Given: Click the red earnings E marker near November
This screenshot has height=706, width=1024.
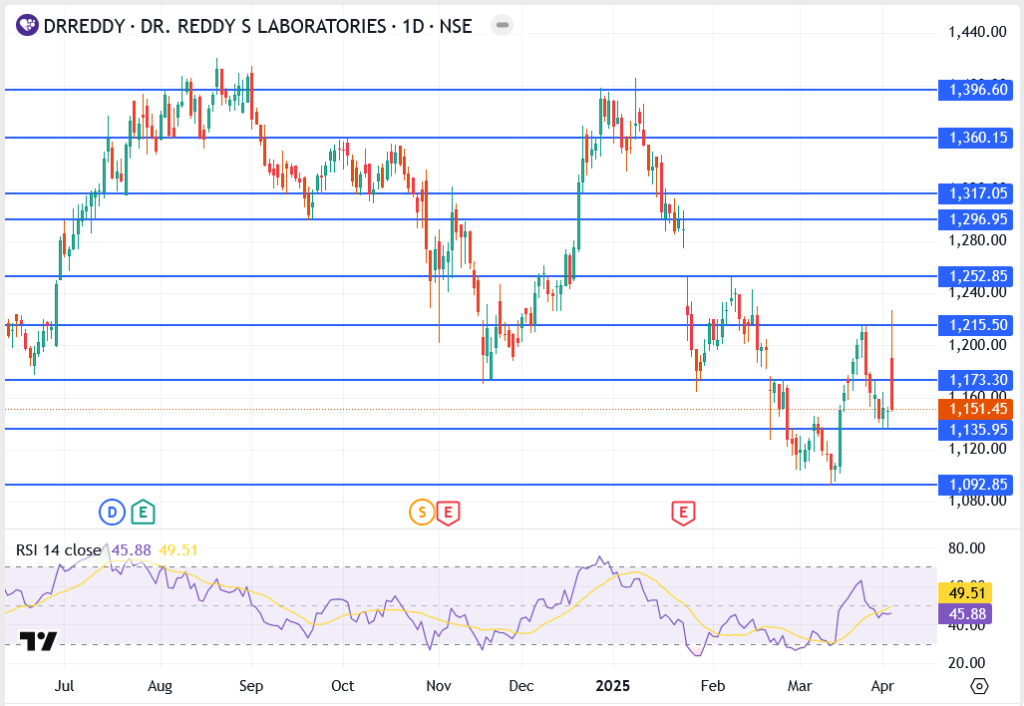Looking at the screenshot, I should tap(448, 513).
